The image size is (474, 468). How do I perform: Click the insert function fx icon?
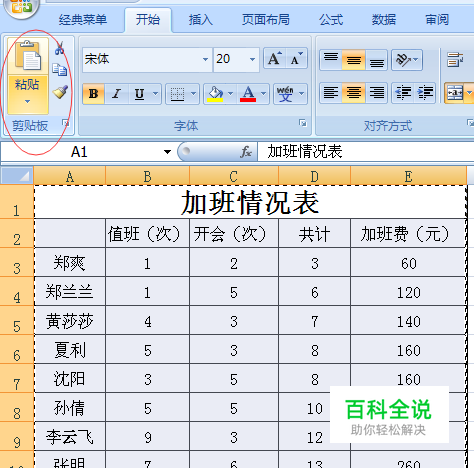246,152
